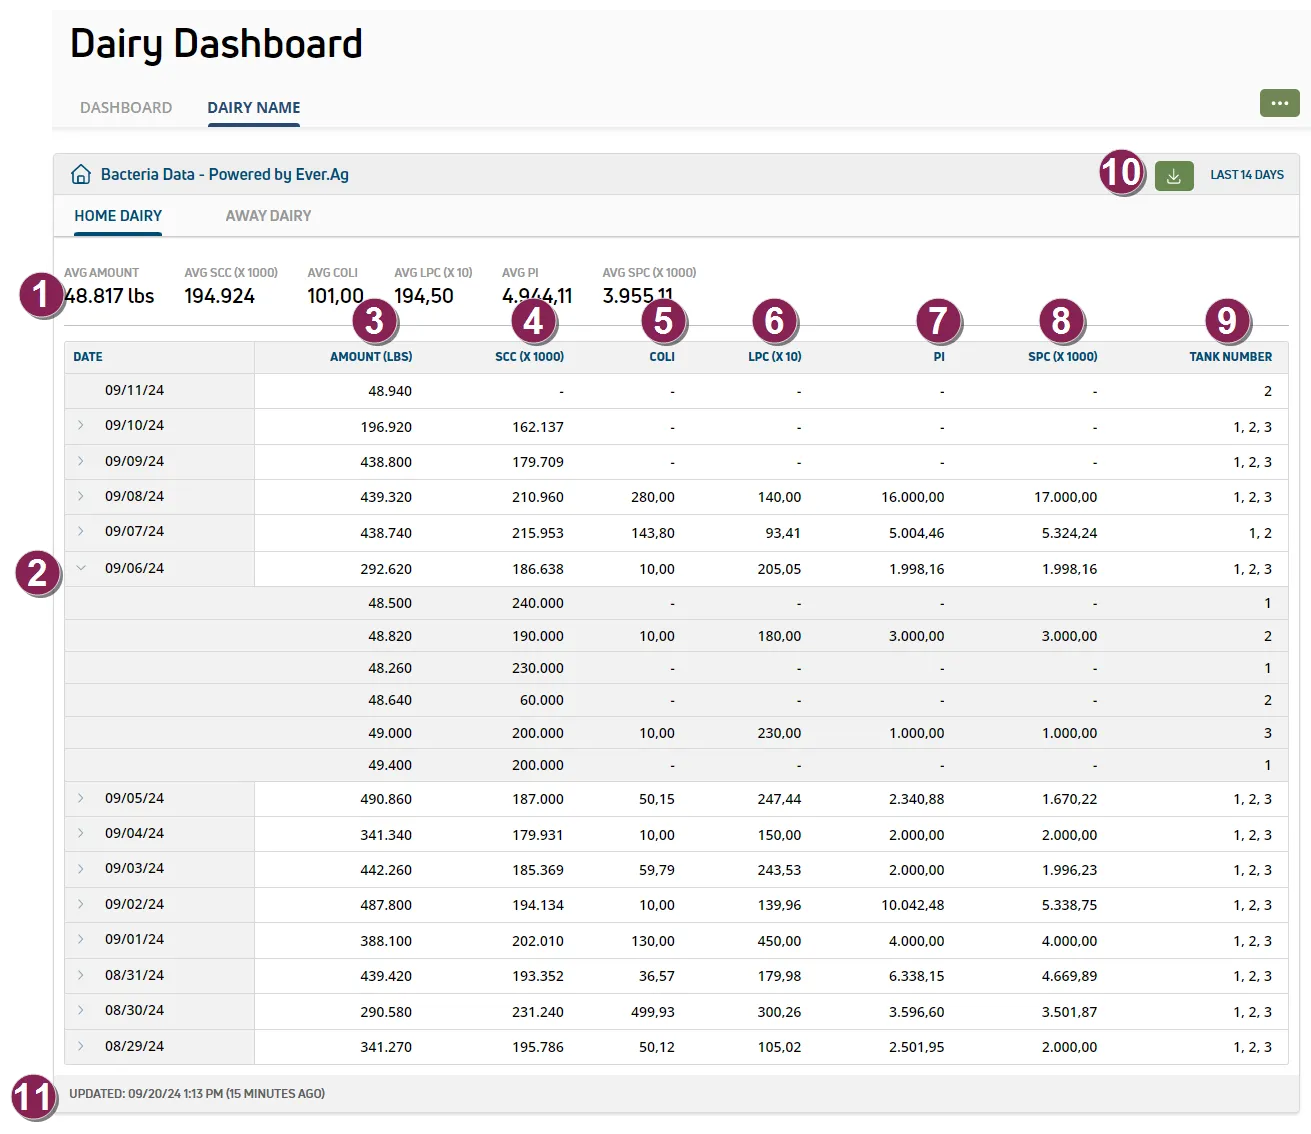This screenshot has width=1311, height=1134.
Task: Expand the 09/09/24 row
Action: coord(81,461)
